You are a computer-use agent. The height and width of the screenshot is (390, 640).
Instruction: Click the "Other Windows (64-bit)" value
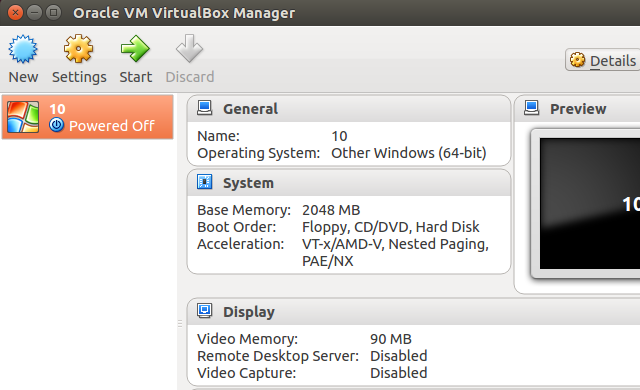[x=409, y=153]
